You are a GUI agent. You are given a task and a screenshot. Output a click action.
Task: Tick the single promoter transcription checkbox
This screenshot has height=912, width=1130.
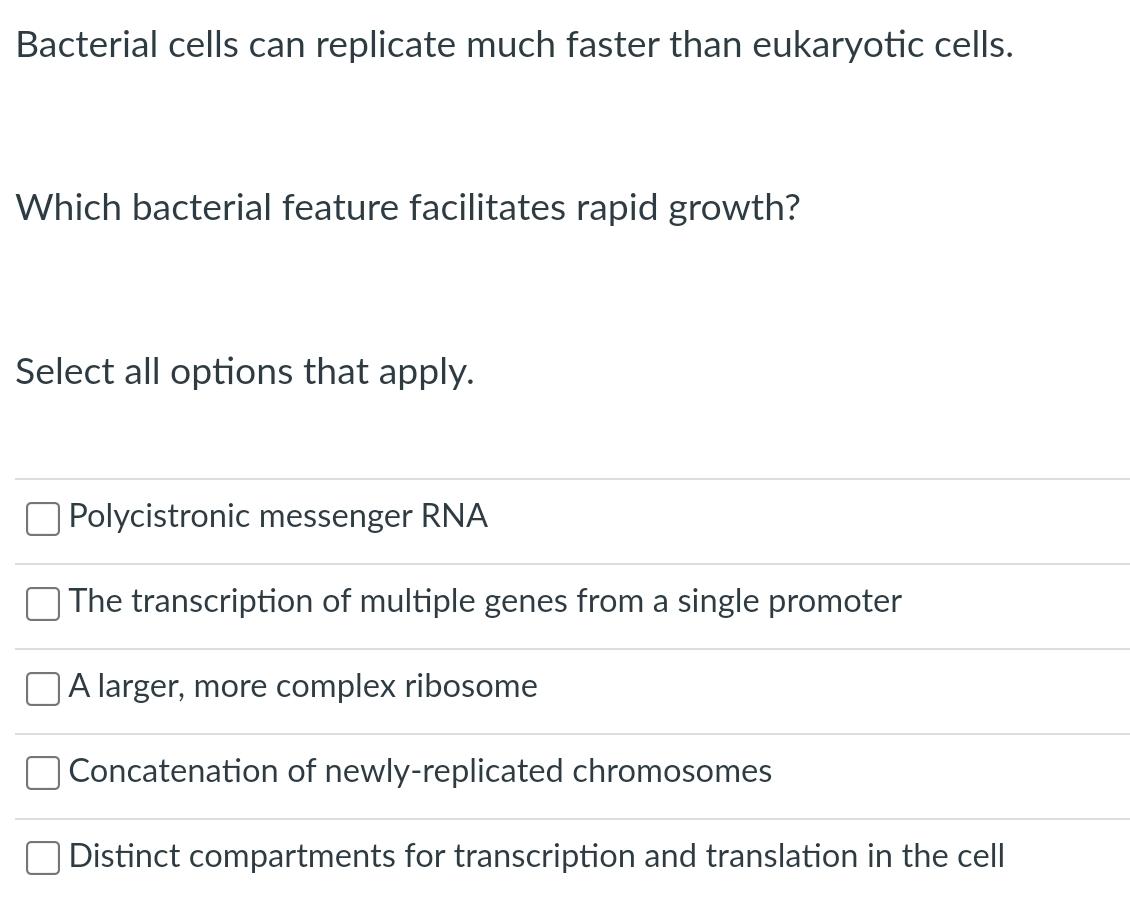coord(42,603)
